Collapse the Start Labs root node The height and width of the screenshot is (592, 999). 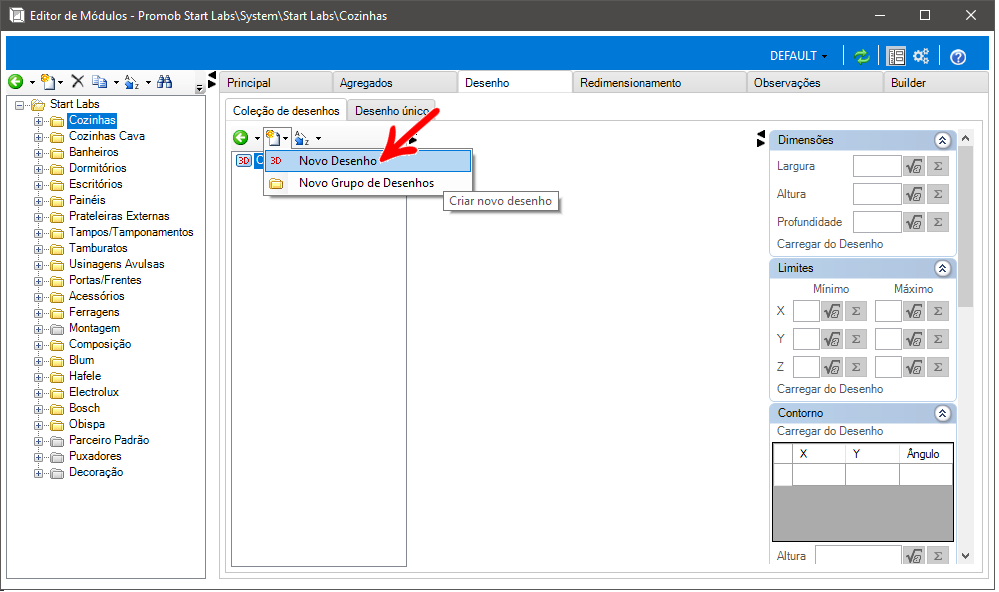(x=20, y=105)
